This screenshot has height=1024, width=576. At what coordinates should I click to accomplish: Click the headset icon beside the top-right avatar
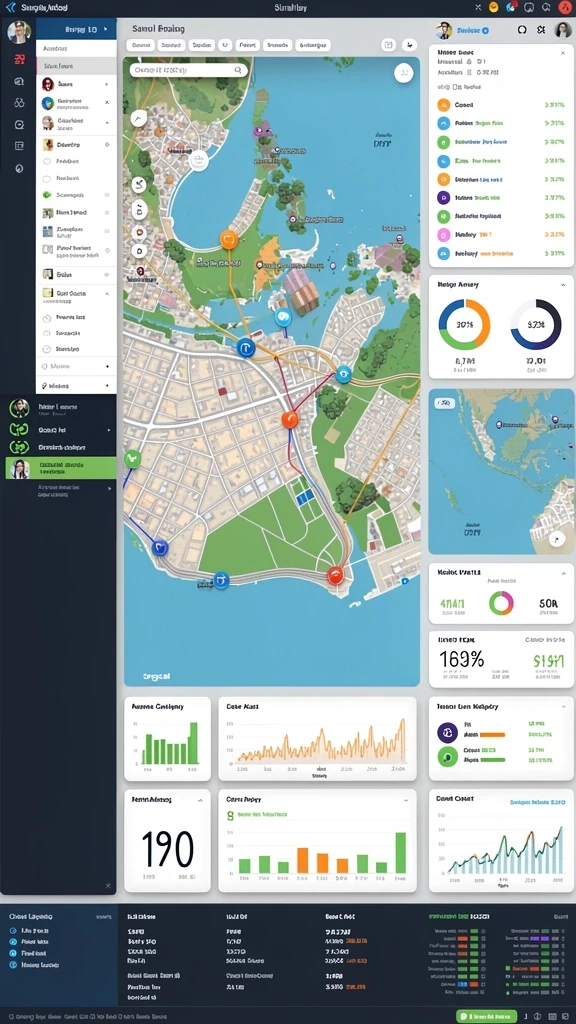(521, 29)
